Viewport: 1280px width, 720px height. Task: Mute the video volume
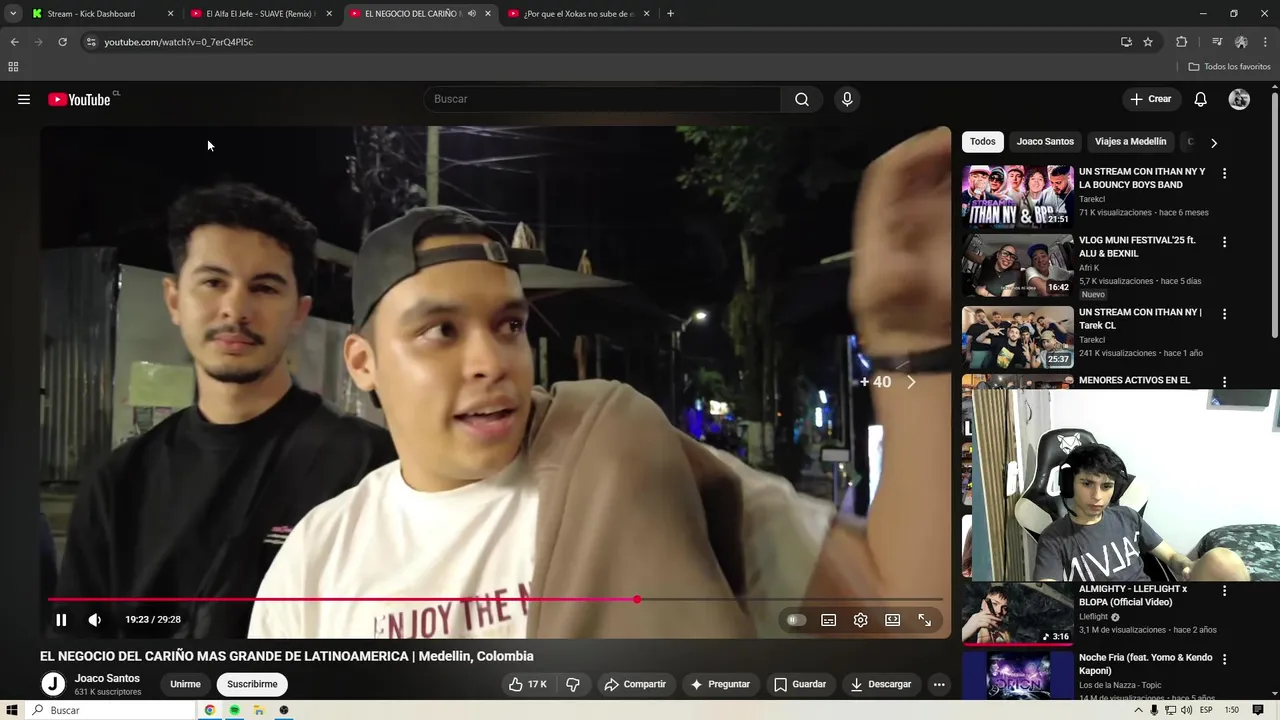(95, 620)
